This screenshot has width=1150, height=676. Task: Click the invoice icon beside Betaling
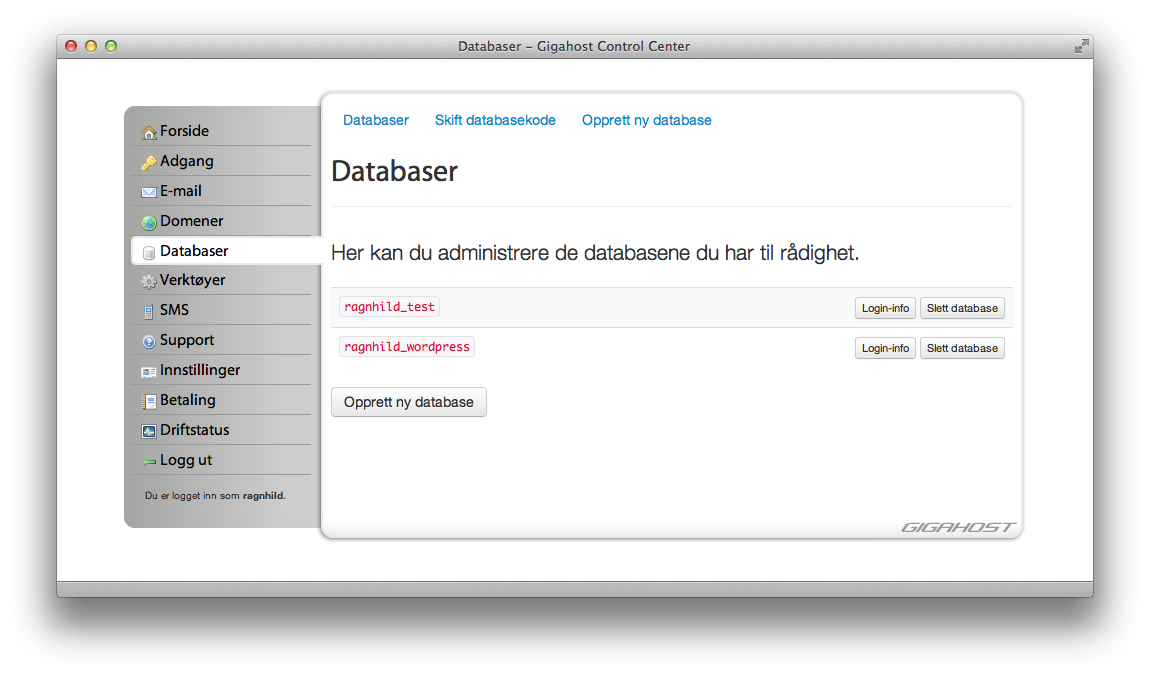pos(149,402)
